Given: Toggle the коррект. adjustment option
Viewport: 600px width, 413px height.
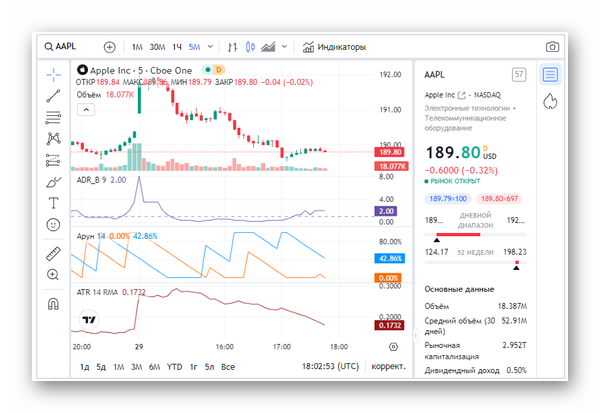Looking at the screenshot, I should pos(388,366).
